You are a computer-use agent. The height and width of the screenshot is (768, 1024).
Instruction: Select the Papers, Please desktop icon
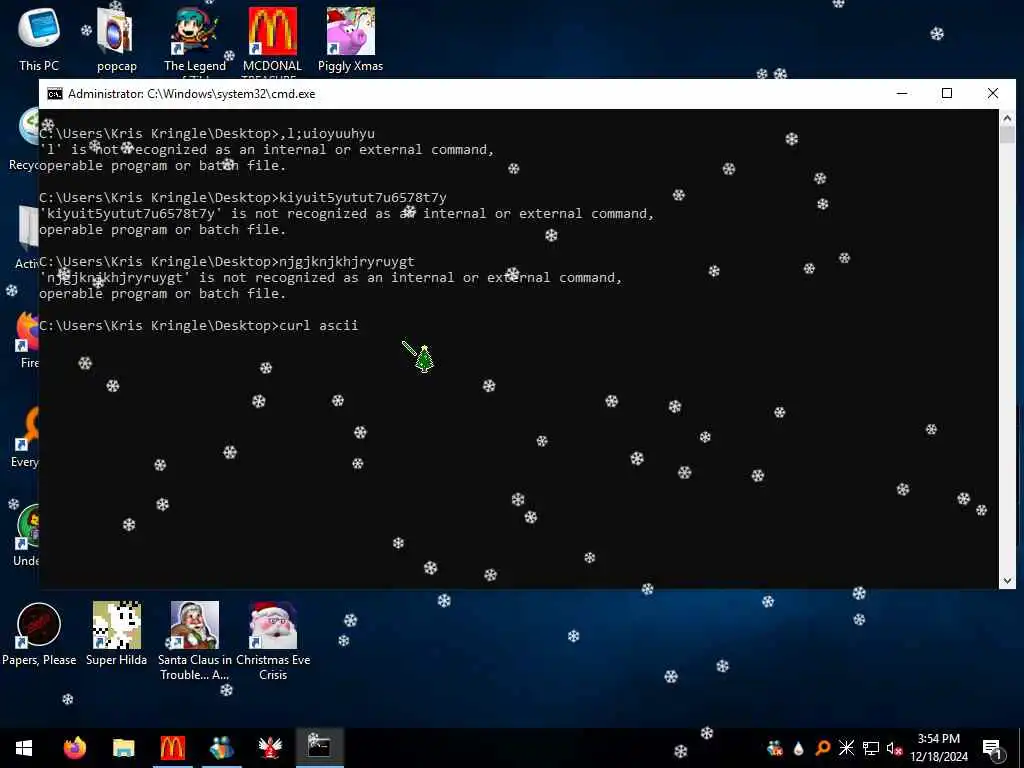(x=39, y=633)
